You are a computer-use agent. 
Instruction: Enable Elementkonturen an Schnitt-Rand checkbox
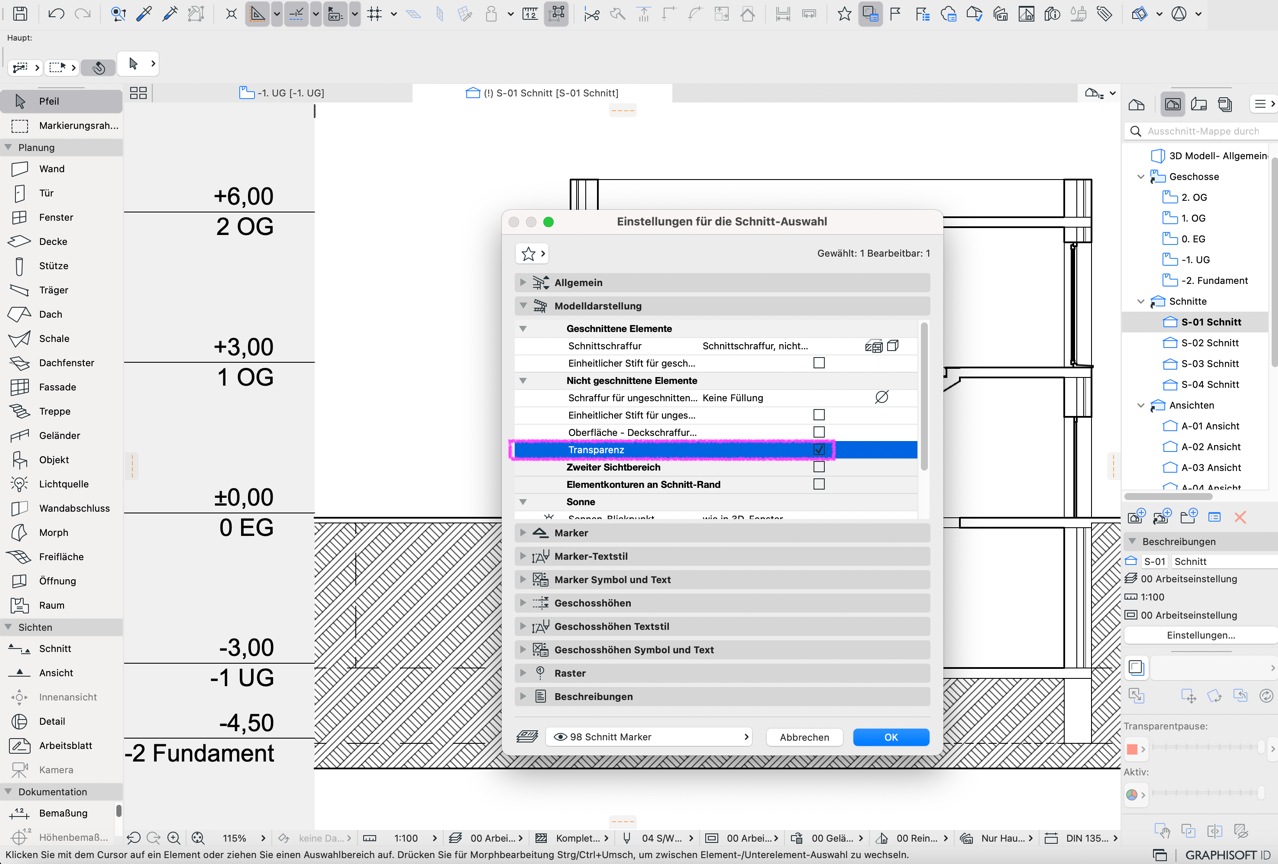819,484
